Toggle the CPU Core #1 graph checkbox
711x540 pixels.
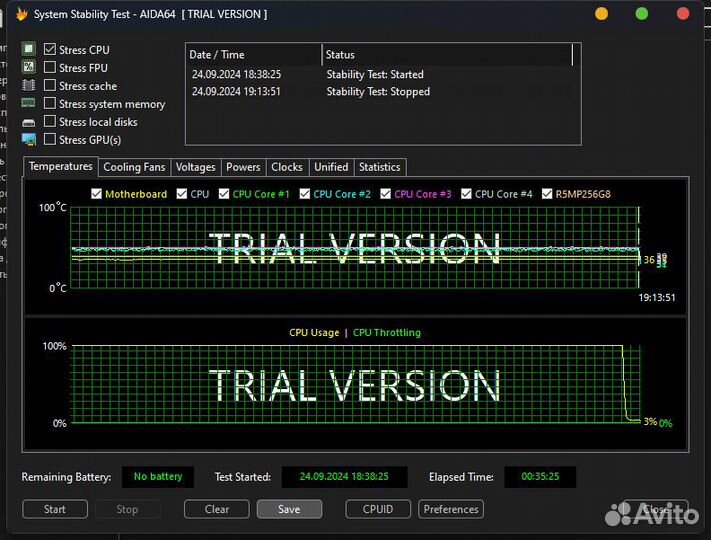(224, 194)
